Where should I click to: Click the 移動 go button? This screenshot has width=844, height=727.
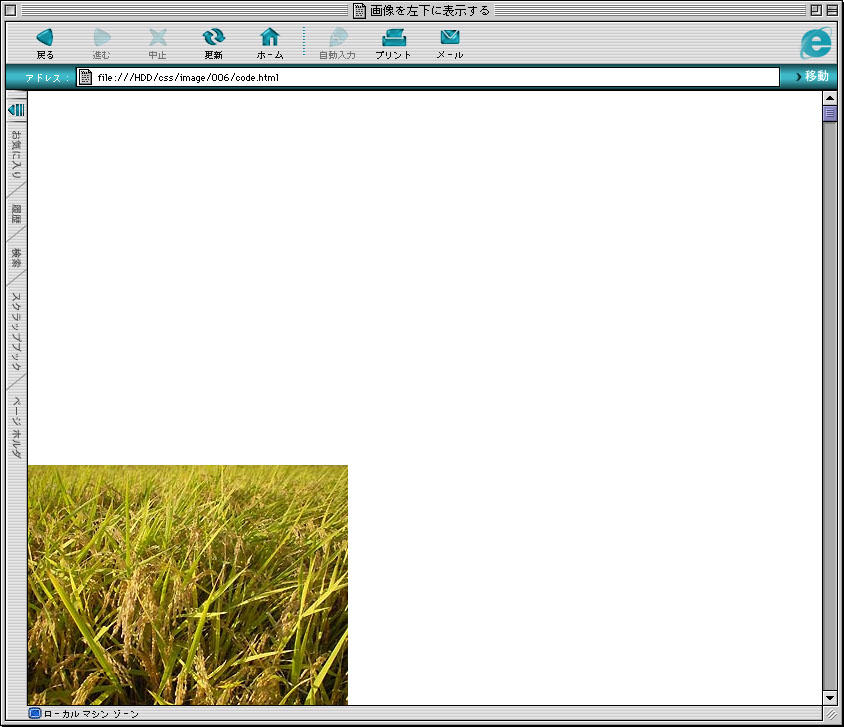[x=812, y=76]
